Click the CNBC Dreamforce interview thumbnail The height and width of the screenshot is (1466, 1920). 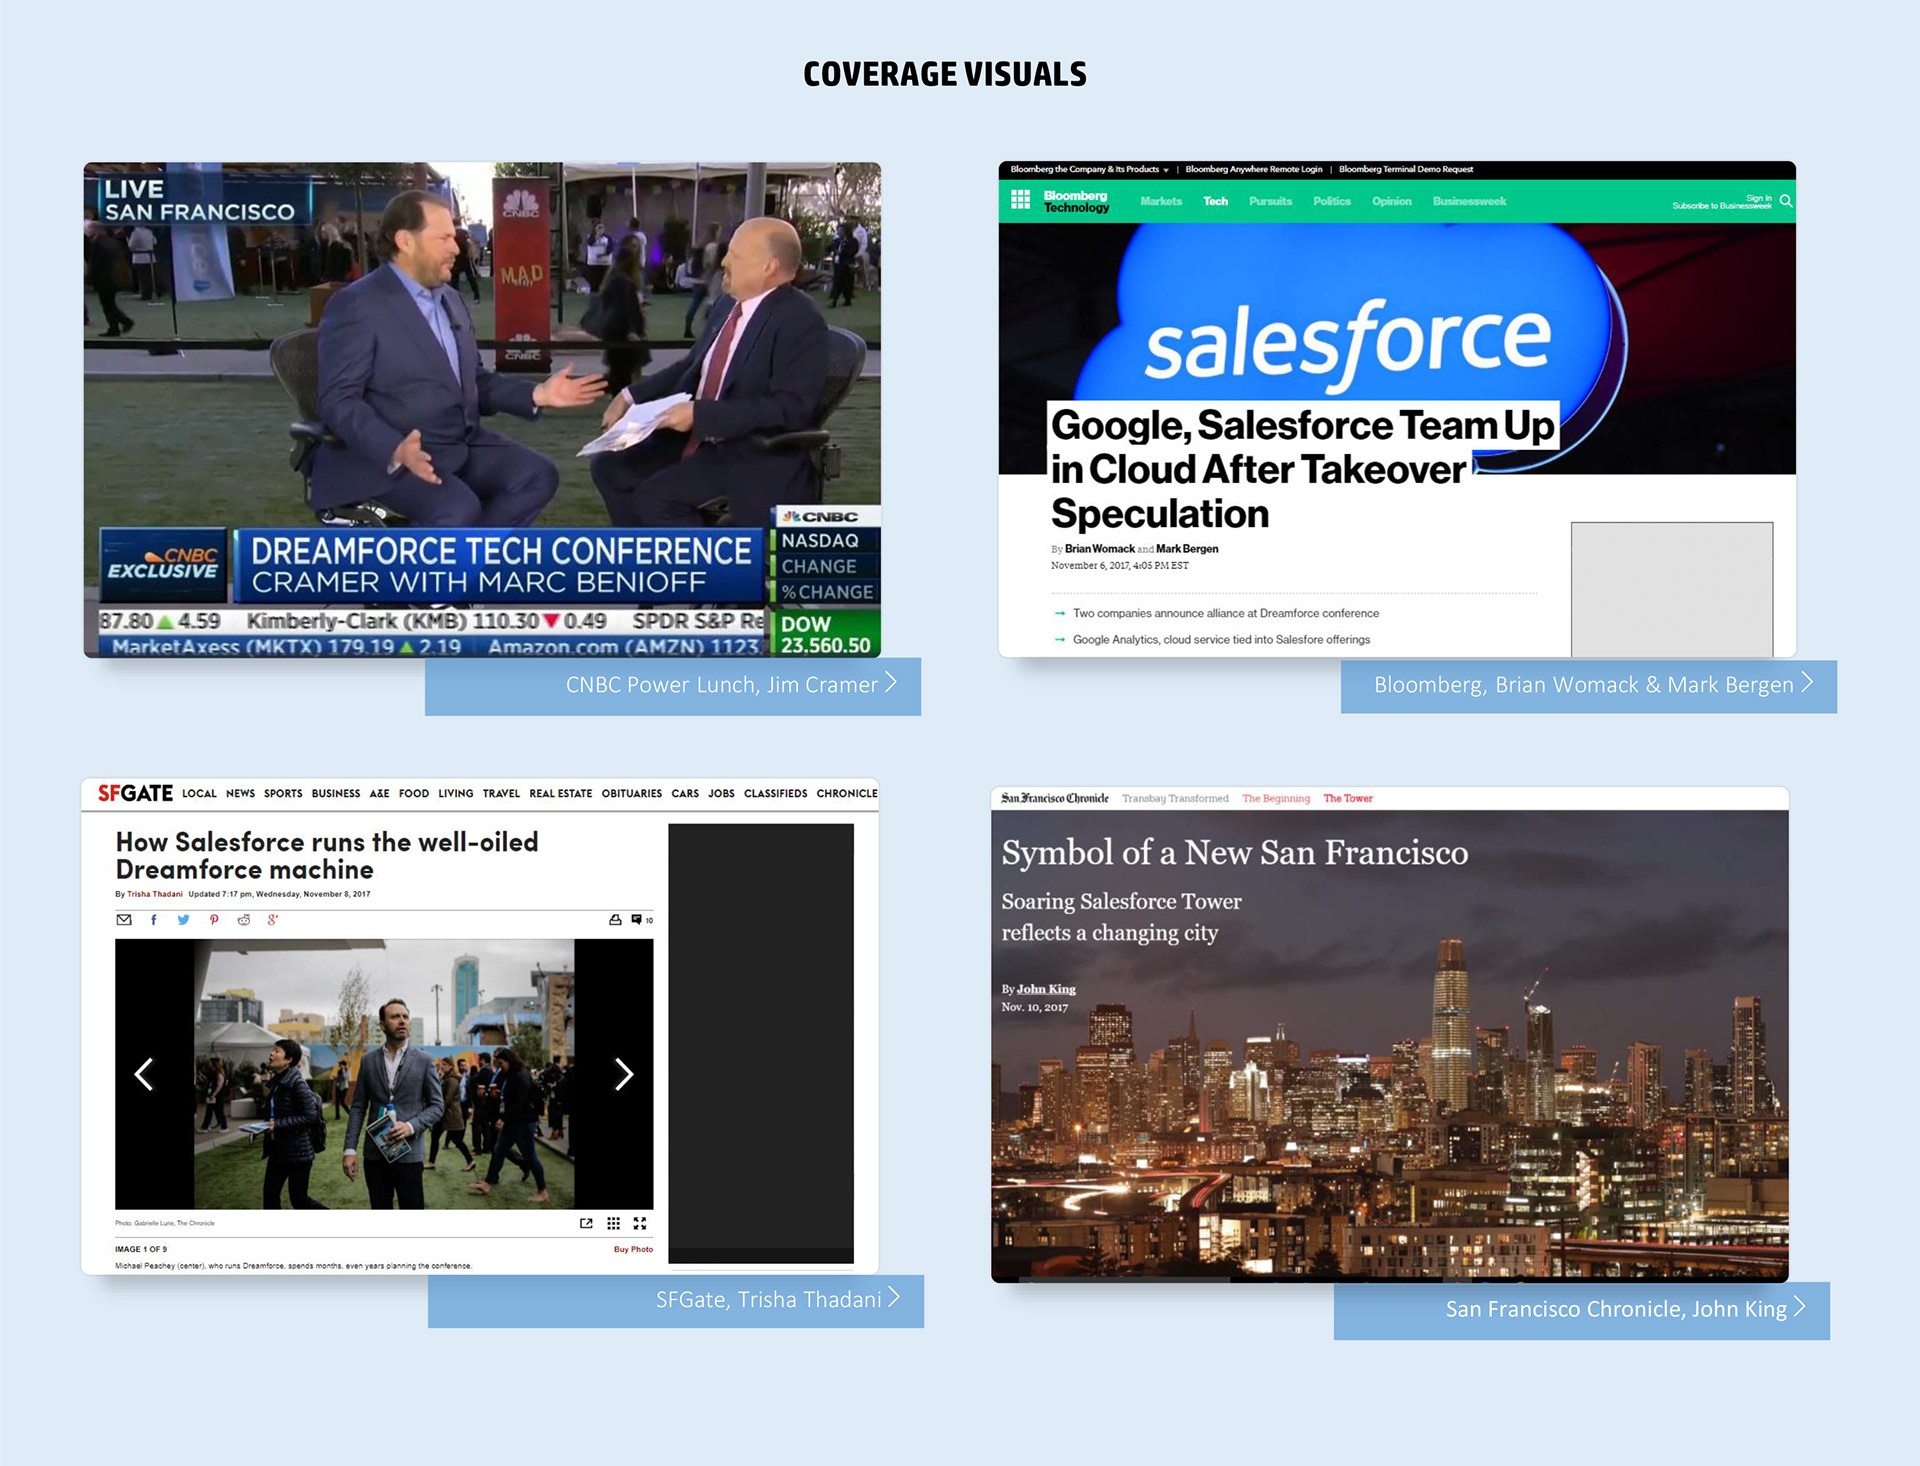482,409
